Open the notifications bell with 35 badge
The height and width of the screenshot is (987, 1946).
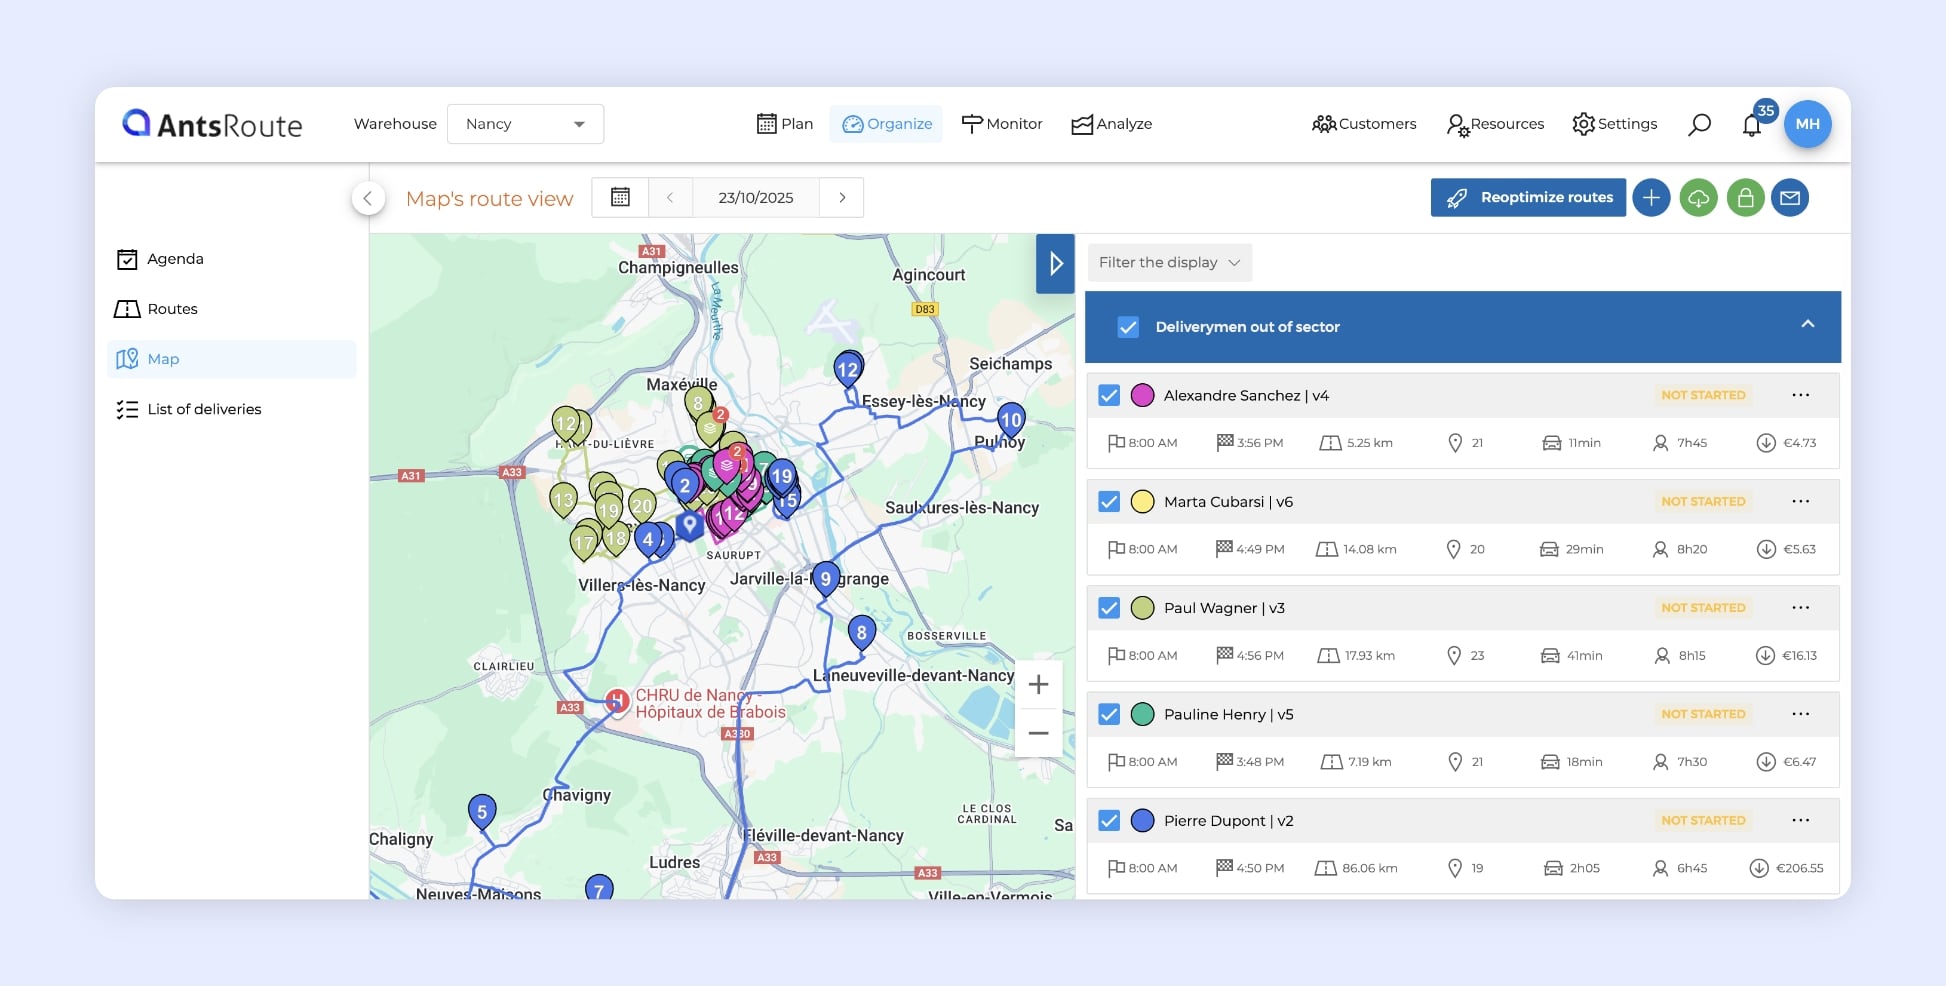click(1752, 124)
